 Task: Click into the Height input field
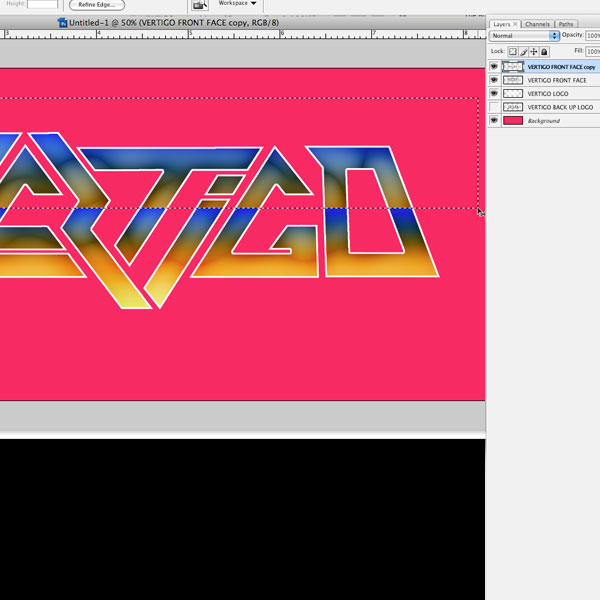[x=42, y=4]
